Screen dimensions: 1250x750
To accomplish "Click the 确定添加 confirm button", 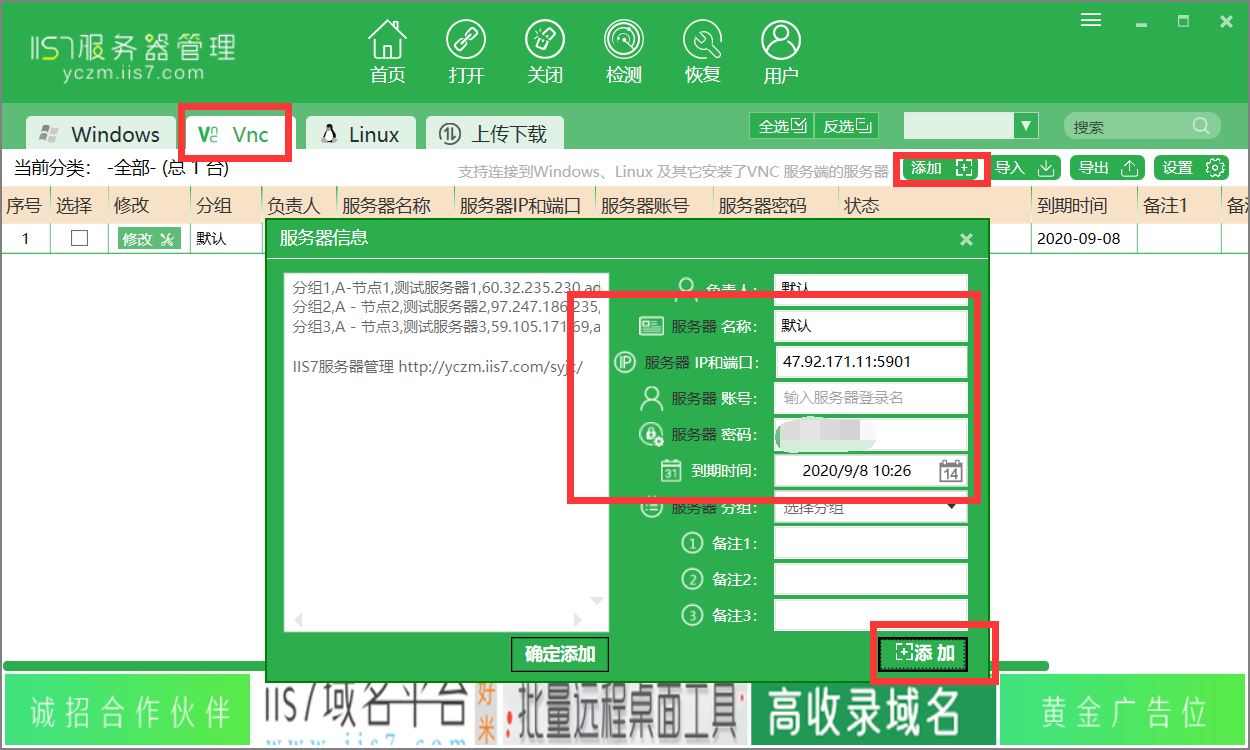I will (560, 654).
